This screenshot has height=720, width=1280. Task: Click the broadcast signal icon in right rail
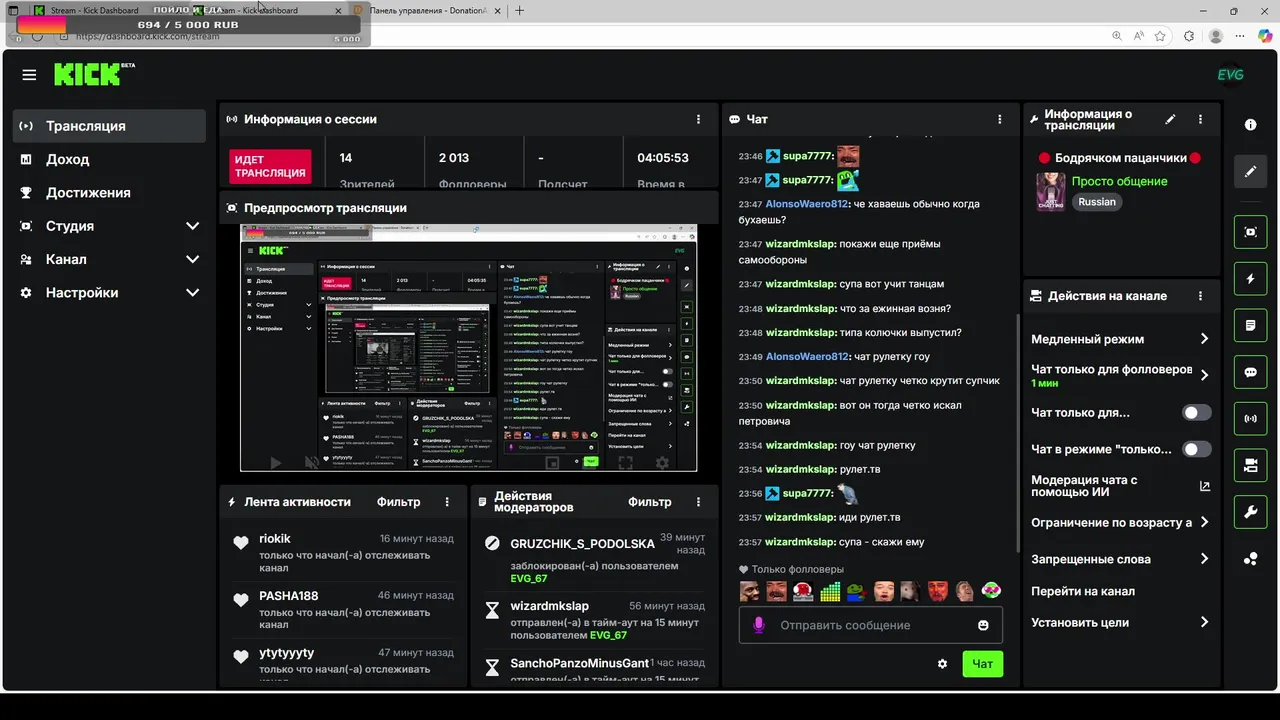point(1250,418)
